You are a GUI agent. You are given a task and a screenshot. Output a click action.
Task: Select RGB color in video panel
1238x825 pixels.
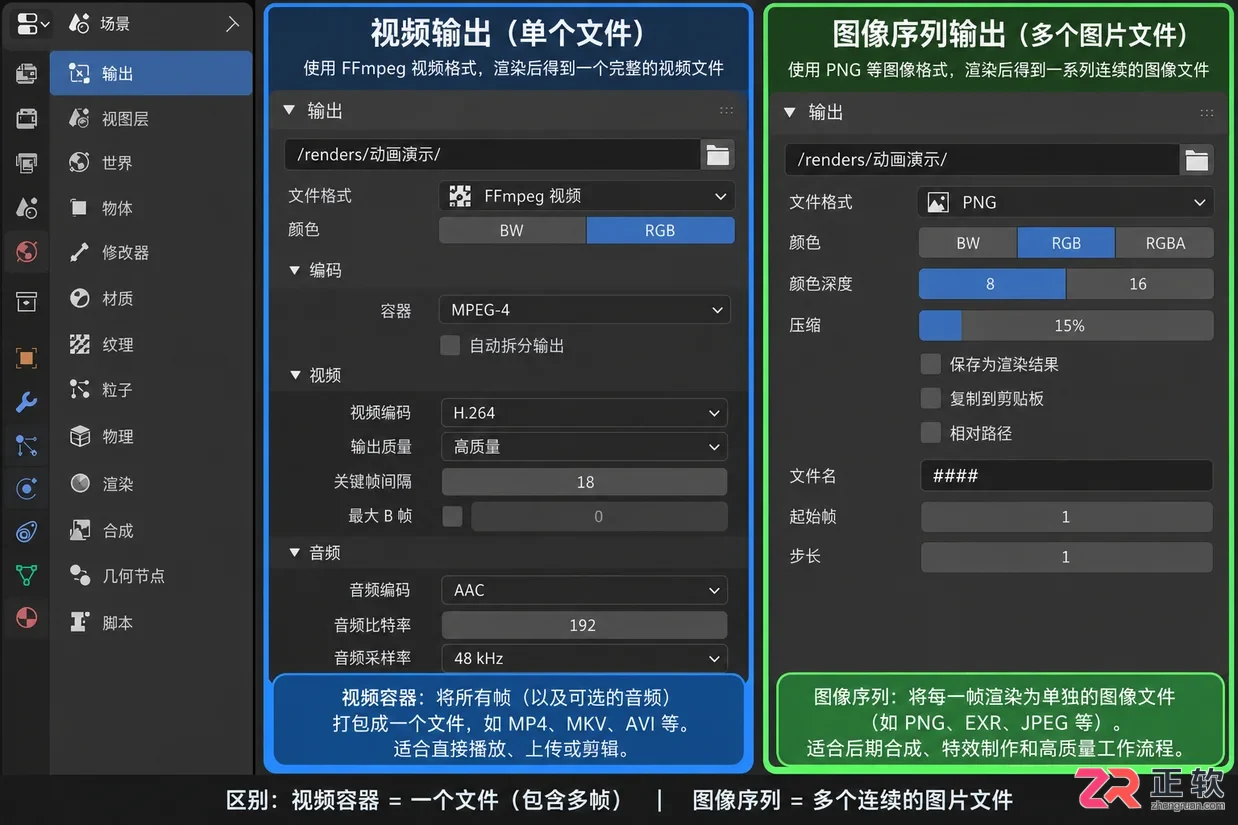(660, 230)
